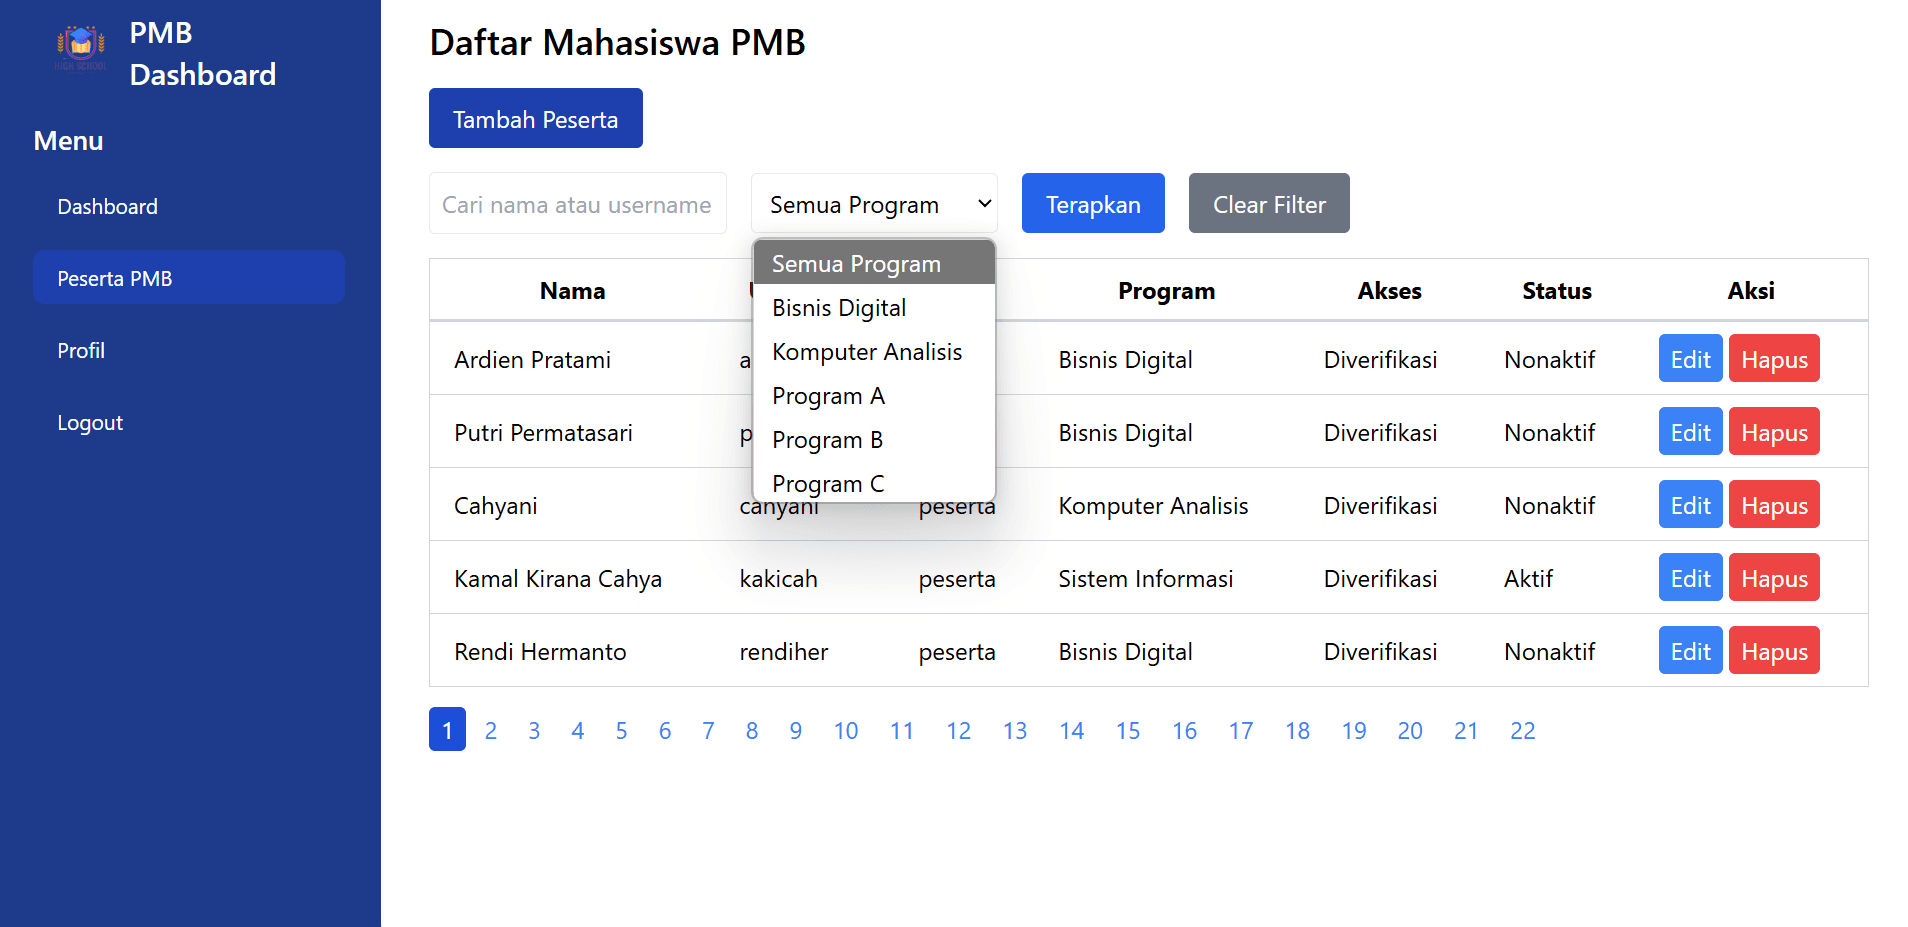Click Logout in the sidebar
This screenshot has height=927, width=1908.
pyautogui.click(x=90, y=422)
